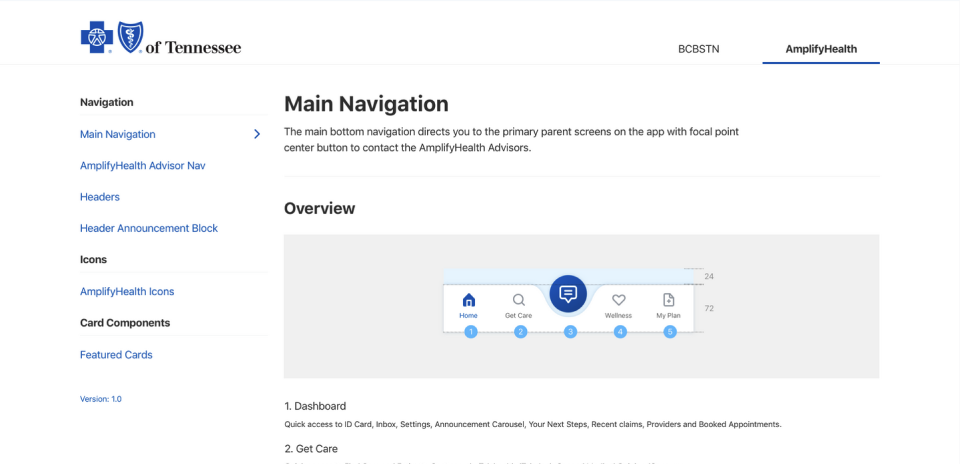Click the '2. Get Care' list heading

point(310,449)
